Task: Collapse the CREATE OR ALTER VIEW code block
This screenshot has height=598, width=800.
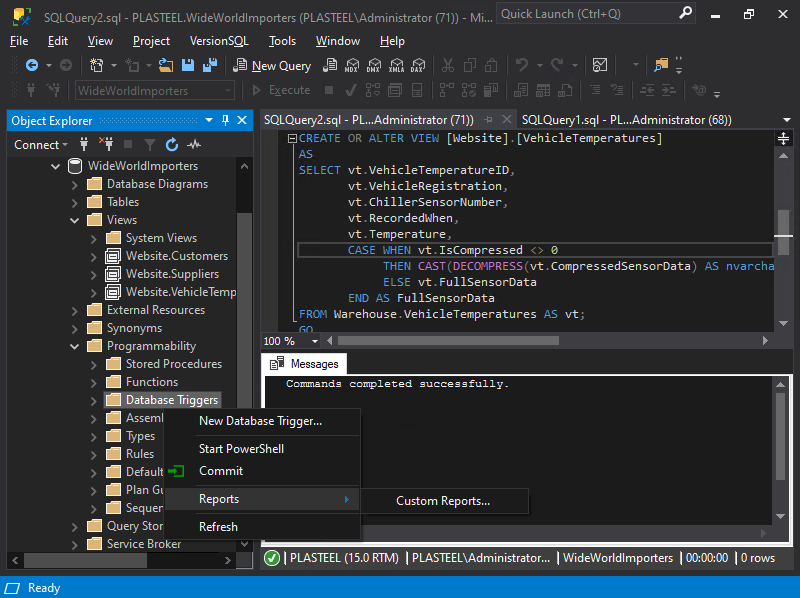Action: [x=291, y=139]
